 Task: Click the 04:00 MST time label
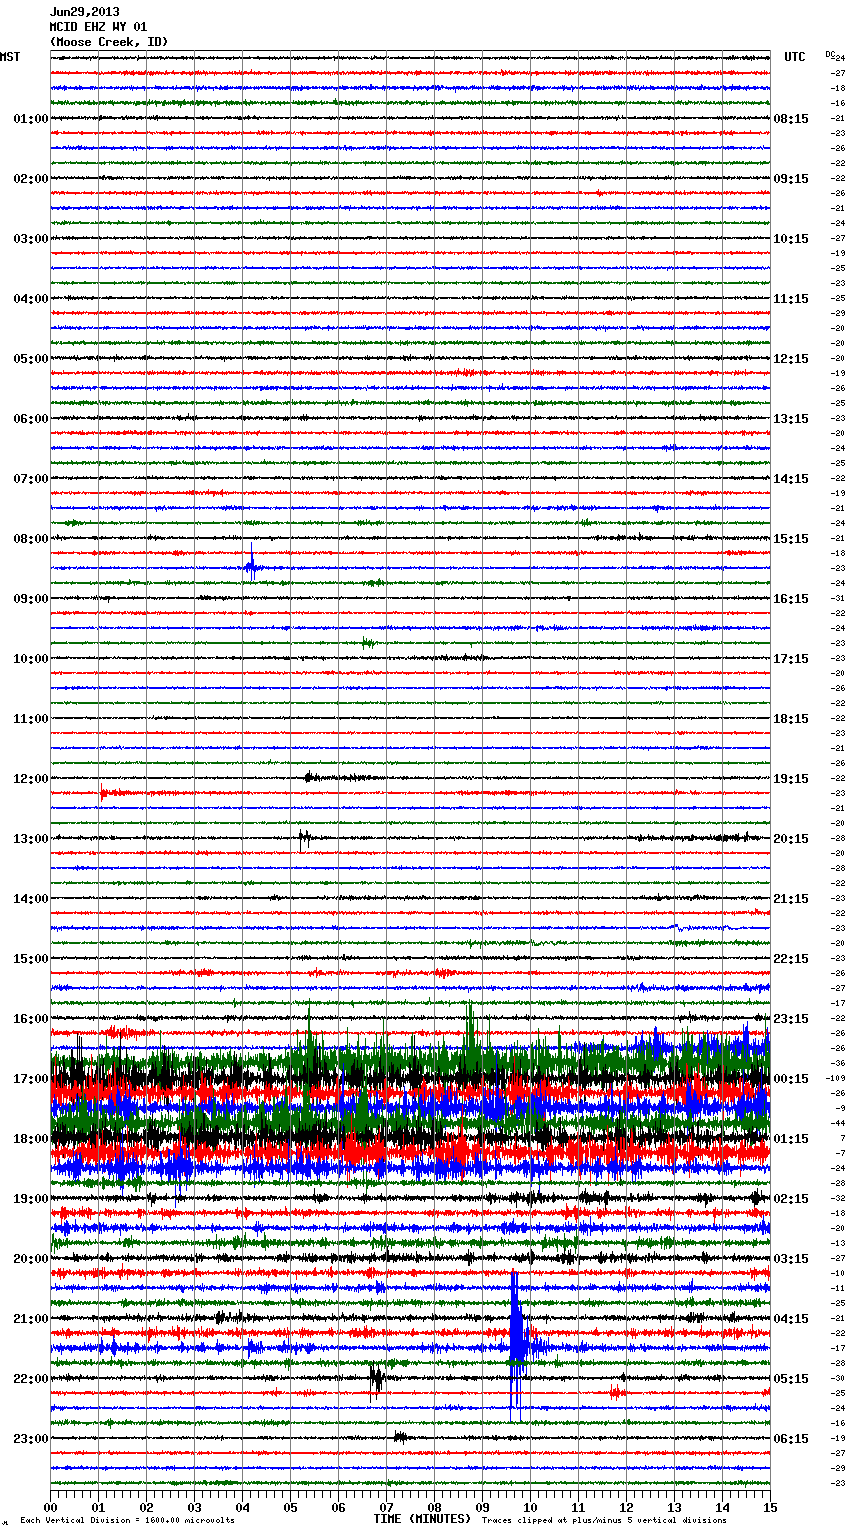[31, 299]
